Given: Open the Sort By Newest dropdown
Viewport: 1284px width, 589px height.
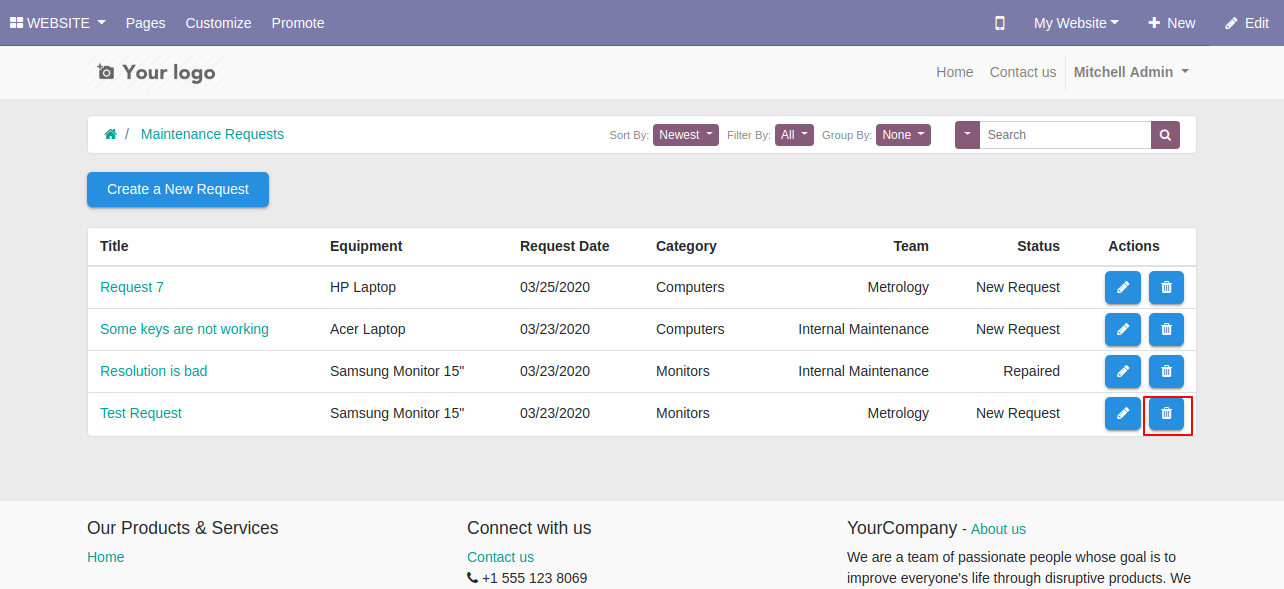Looking at the screenshot, I should pos(686,135).
